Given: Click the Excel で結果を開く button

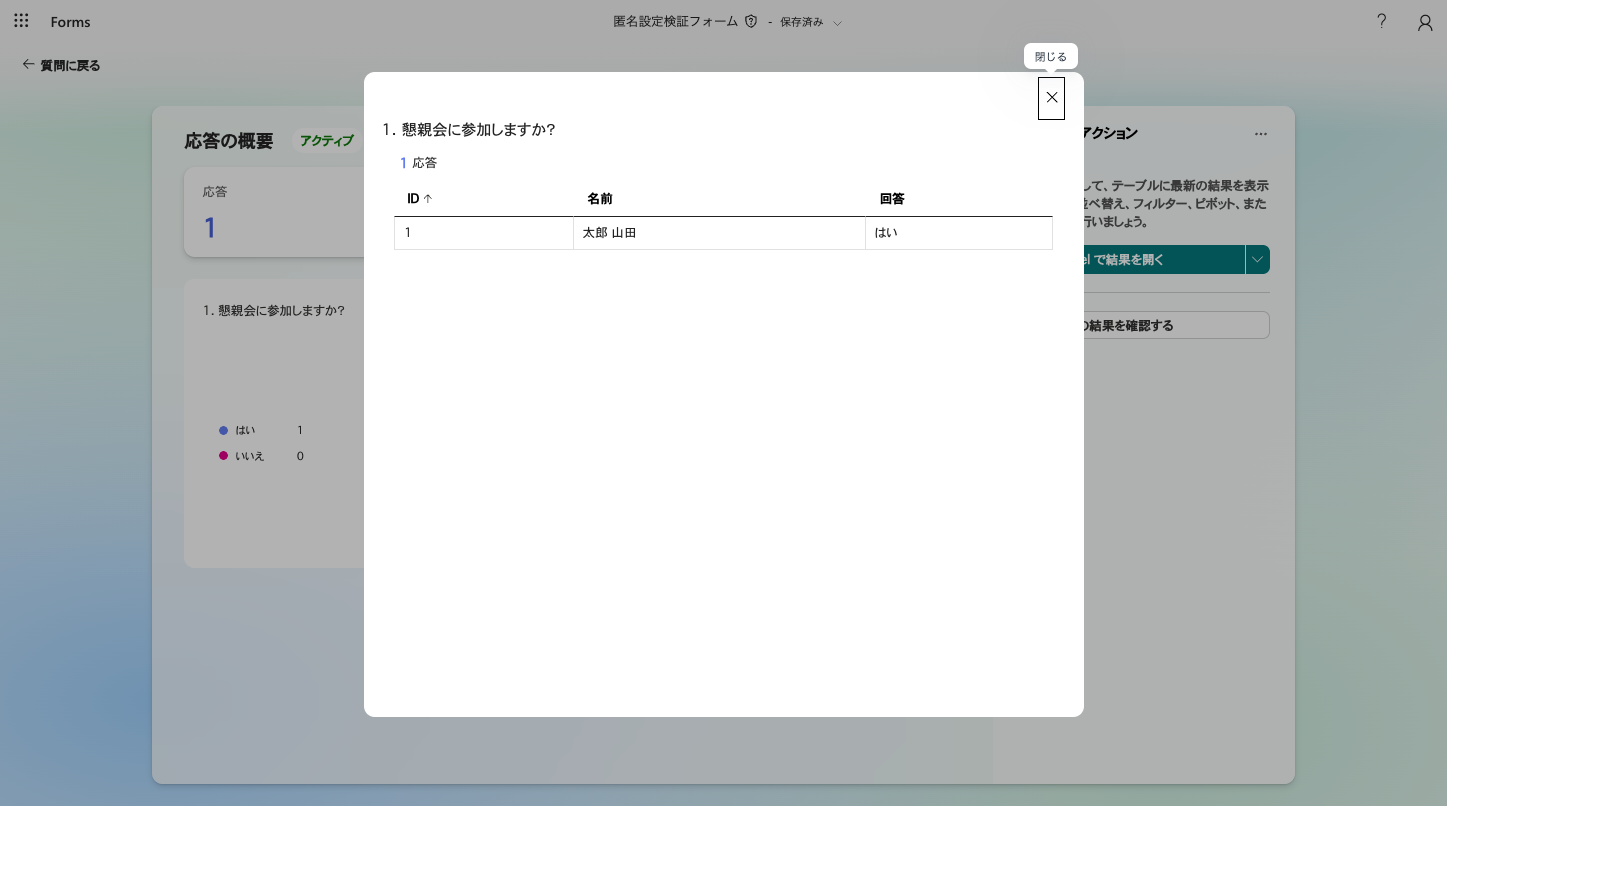Looking at the screenshot, I should click(1162, 260).
